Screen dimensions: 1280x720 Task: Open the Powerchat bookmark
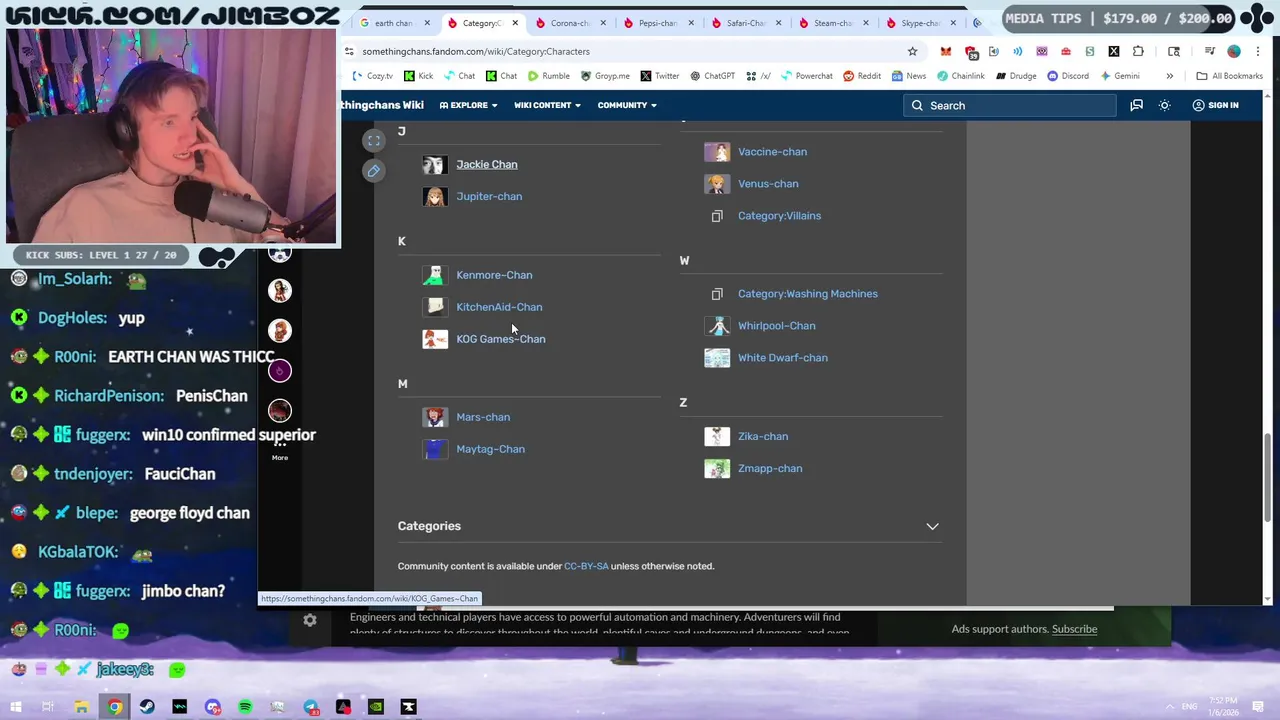coord(806,76)
